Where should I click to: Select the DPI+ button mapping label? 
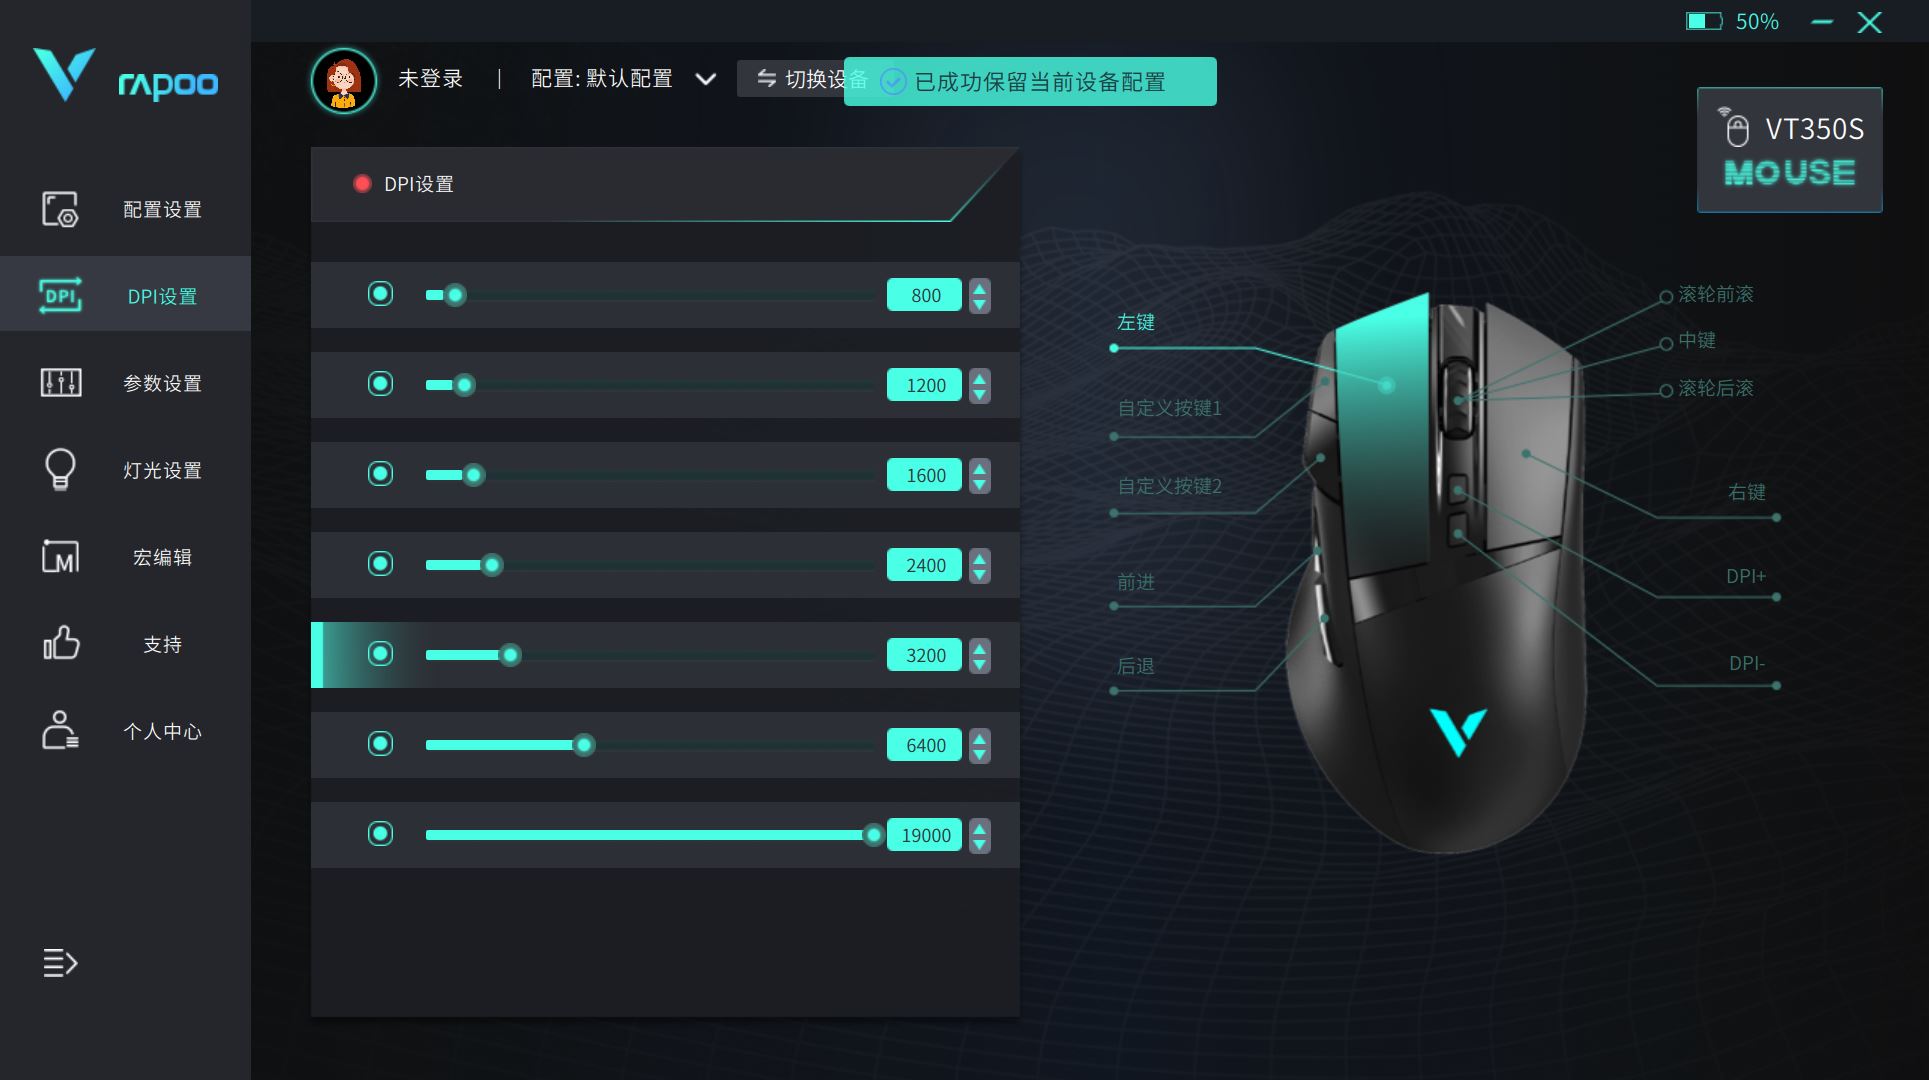1746,576
